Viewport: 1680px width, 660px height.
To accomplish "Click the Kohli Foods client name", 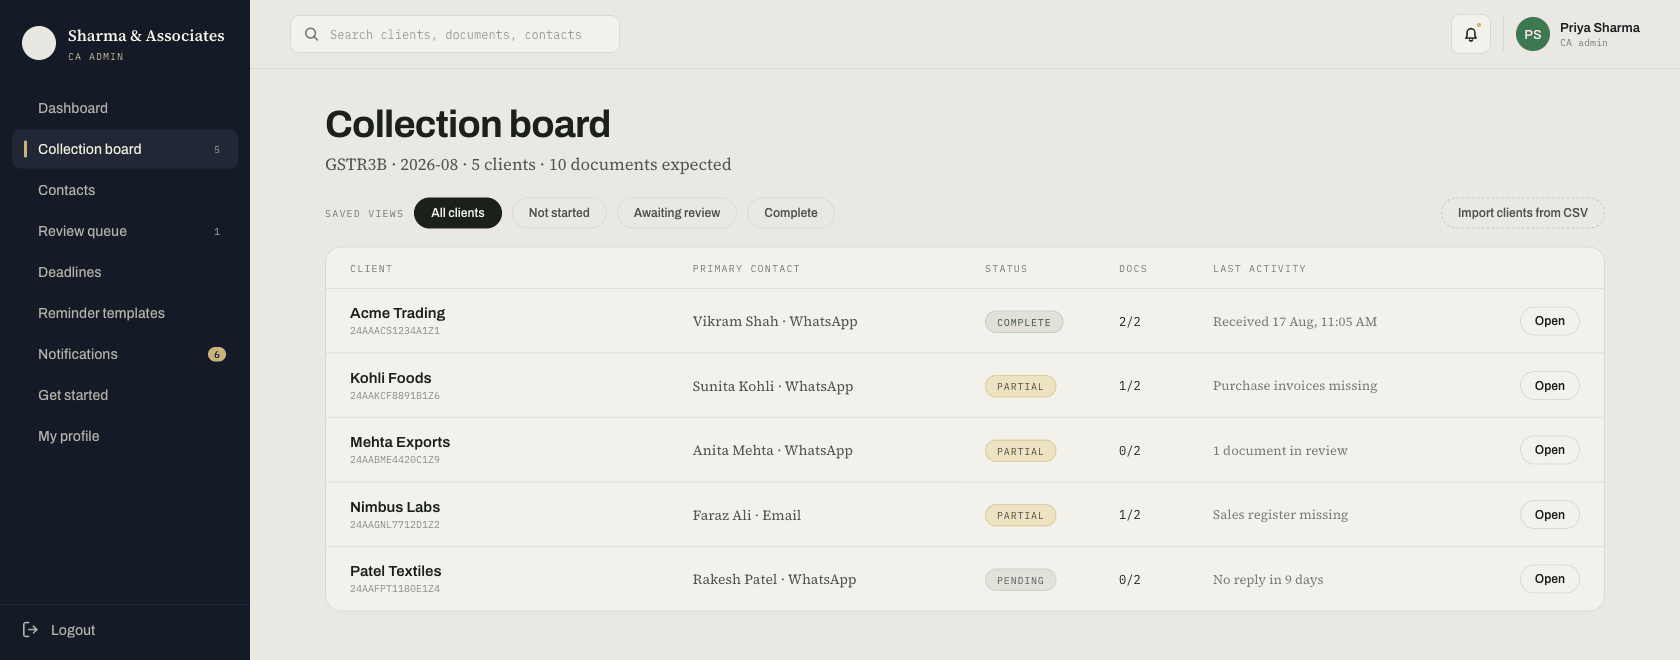I will pos(390,378).
